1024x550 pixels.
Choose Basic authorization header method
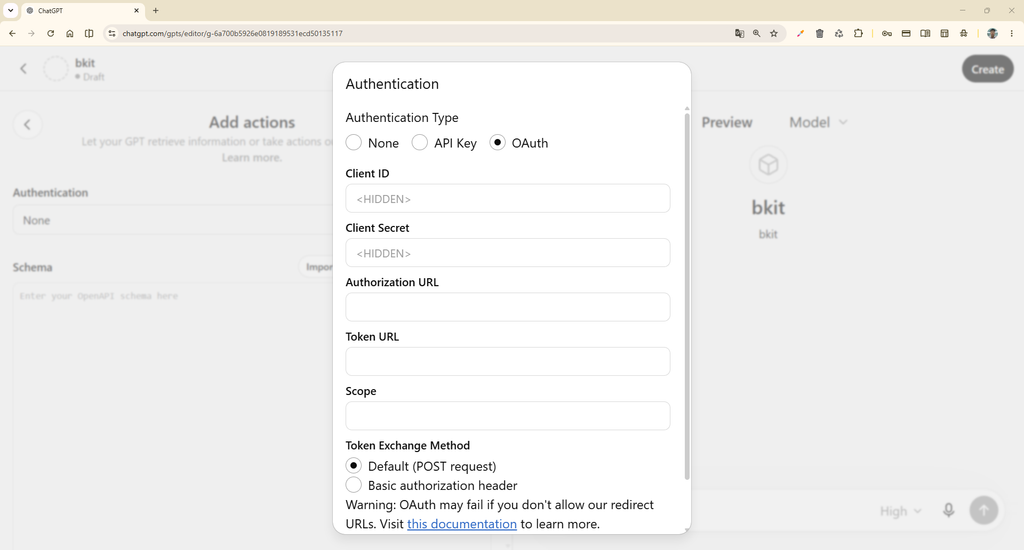point(353,485)
